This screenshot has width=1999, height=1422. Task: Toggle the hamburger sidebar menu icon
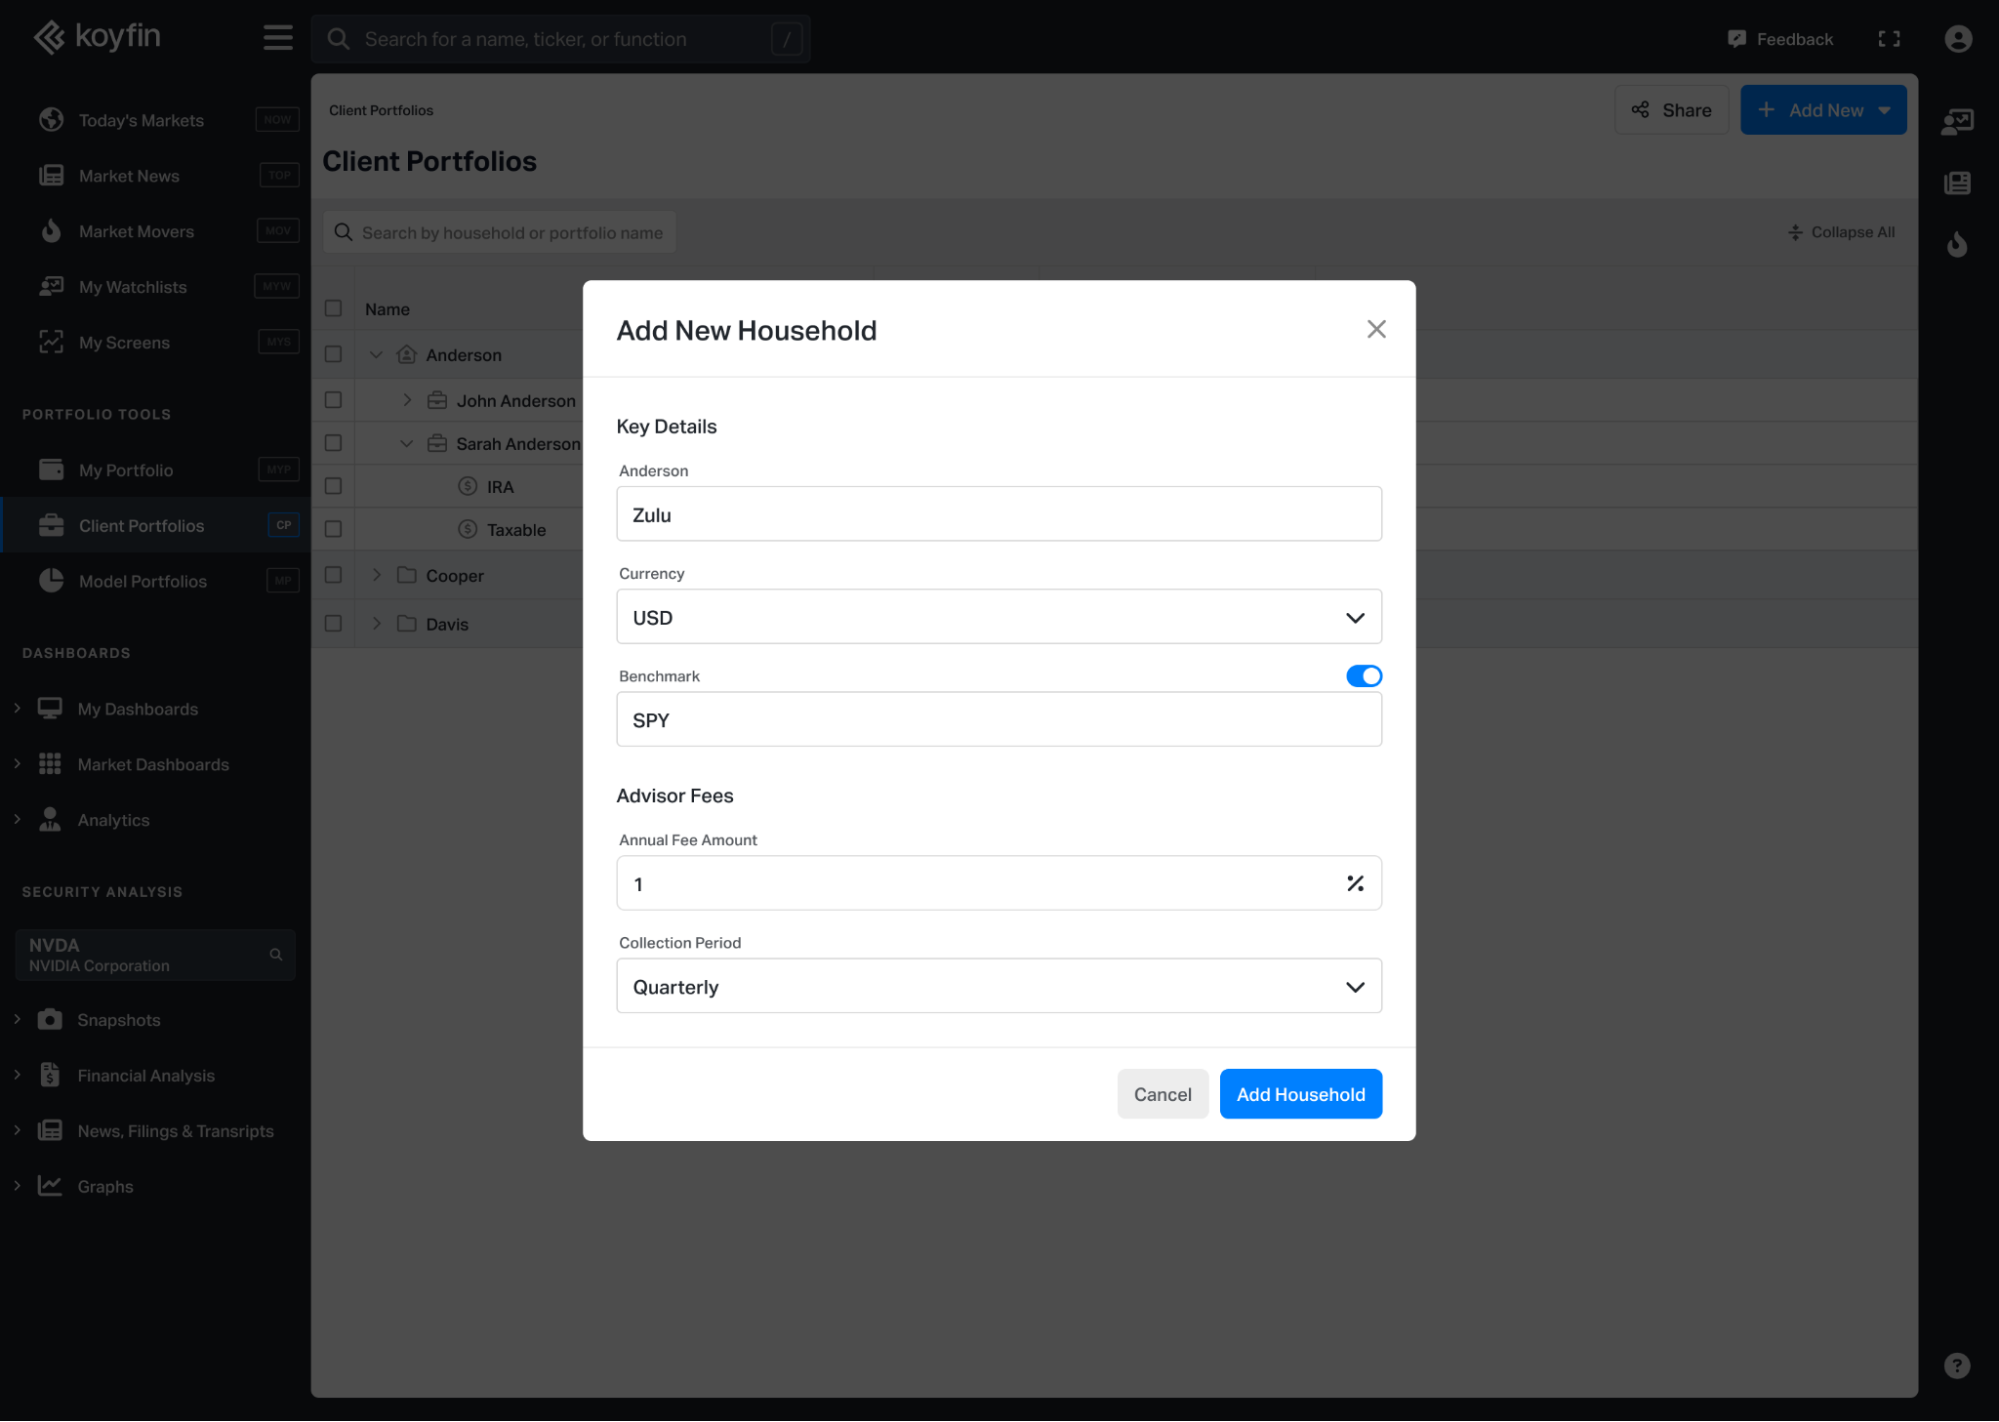point(277,38)
